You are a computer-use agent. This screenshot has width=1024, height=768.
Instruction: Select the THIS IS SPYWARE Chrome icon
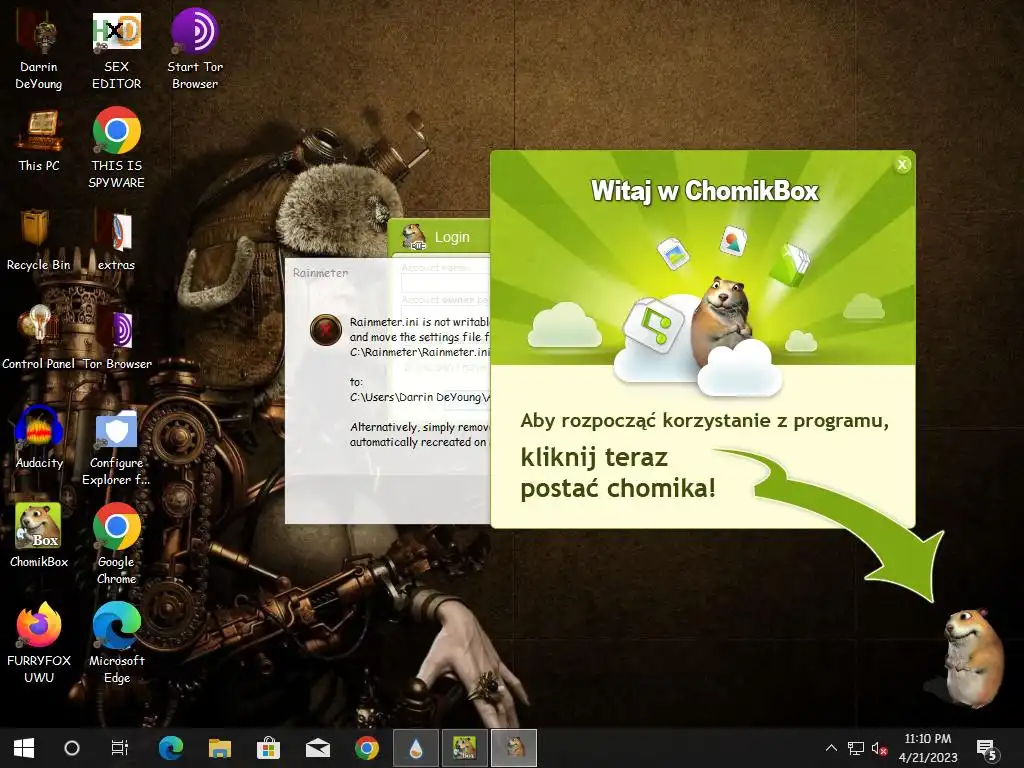click(116, 148)
